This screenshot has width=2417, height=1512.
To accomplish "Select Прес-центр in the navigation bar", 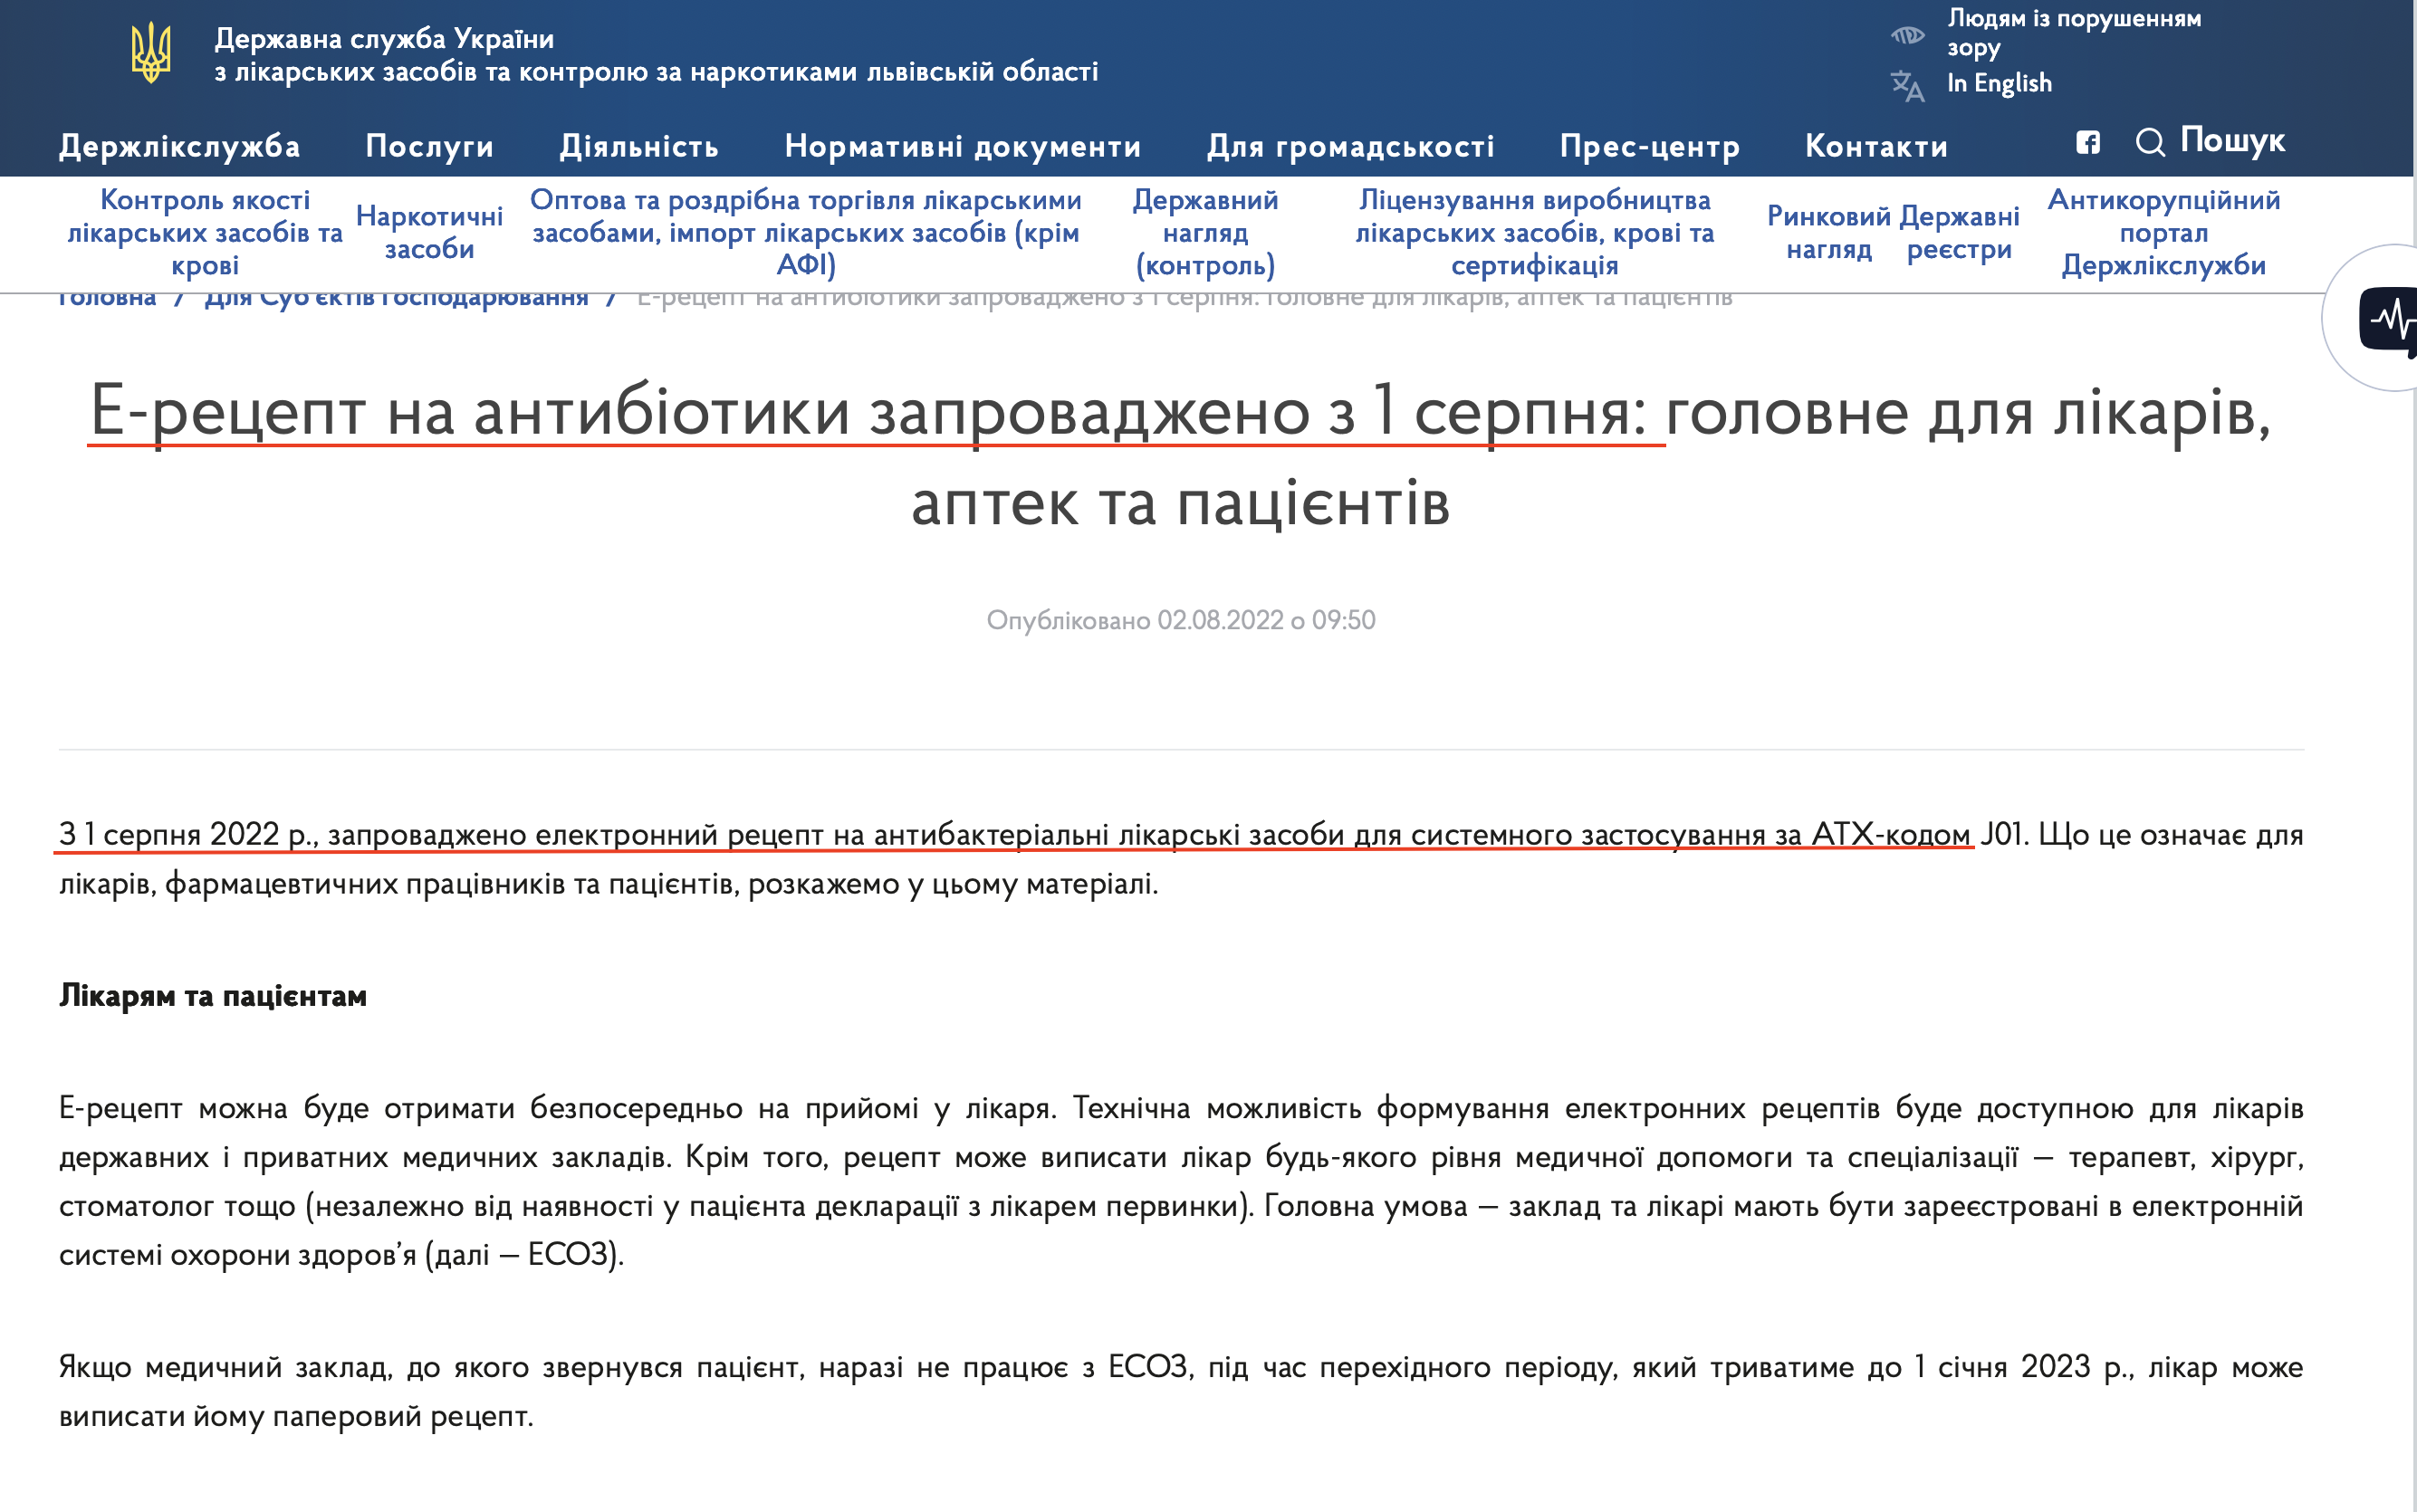I will (x=1650, y=146).
